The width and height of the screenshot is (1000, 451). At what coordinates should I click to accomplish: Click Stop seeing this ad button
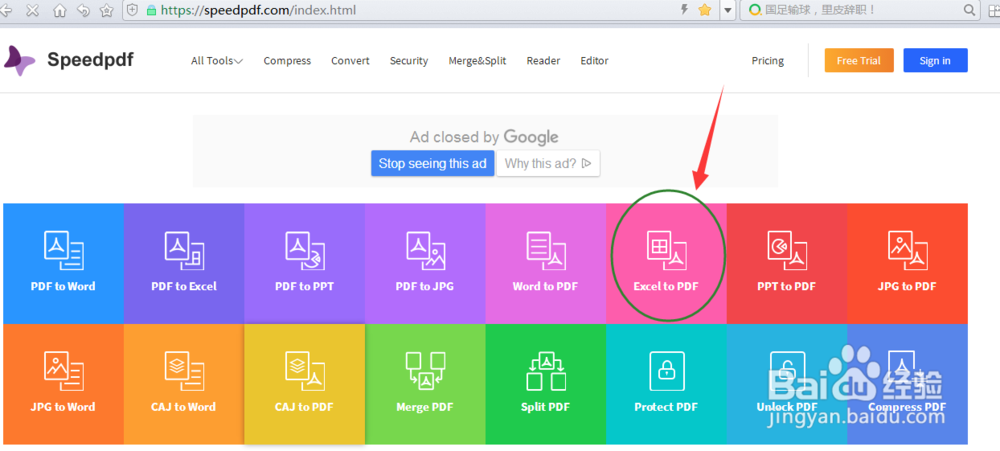432,163
